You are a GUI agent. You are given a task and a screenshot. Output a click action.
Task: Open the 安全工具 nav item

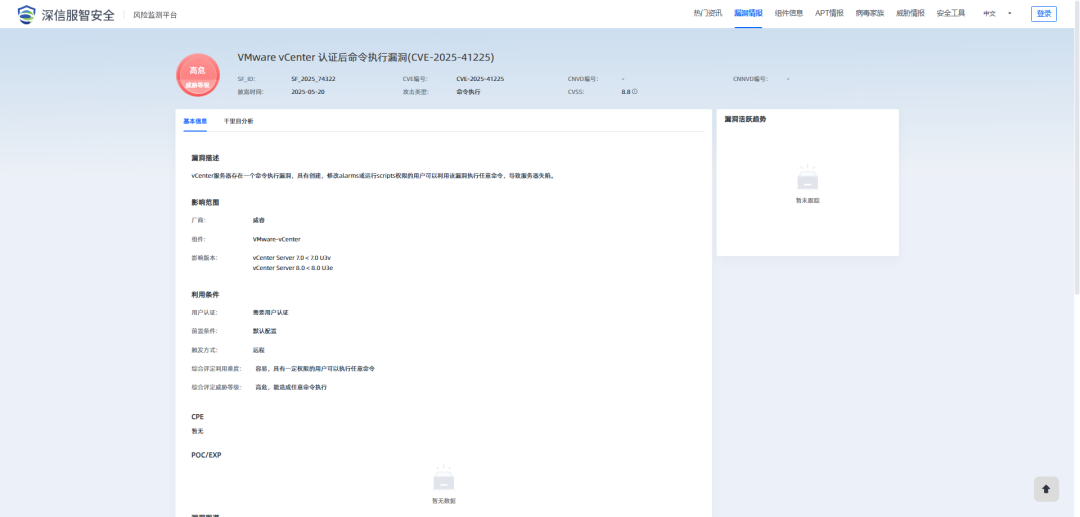point(951,13)
